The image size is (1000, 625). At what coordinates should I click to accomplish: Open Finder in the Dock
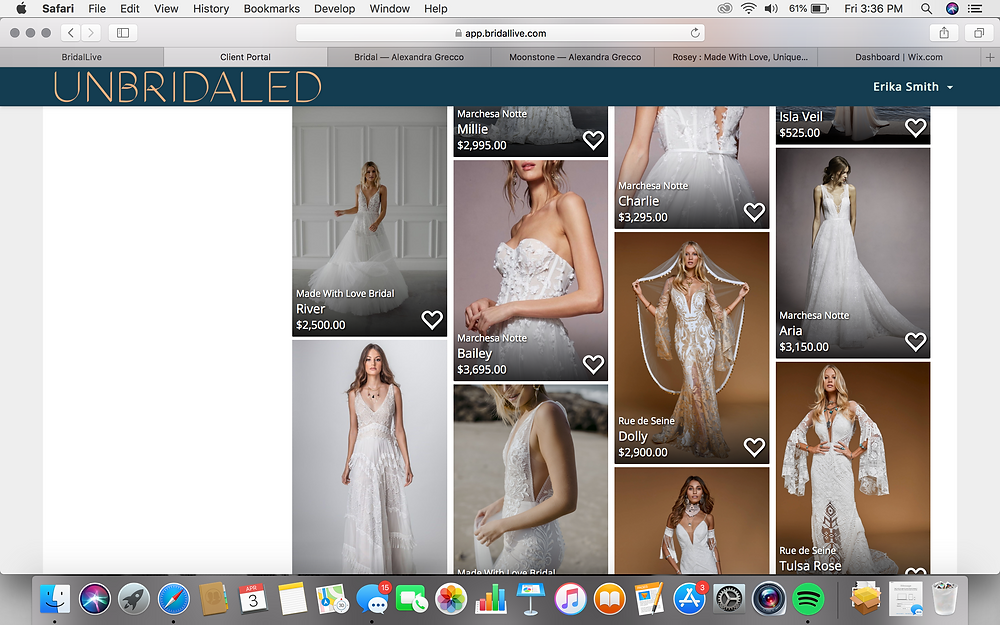(55, 599)
